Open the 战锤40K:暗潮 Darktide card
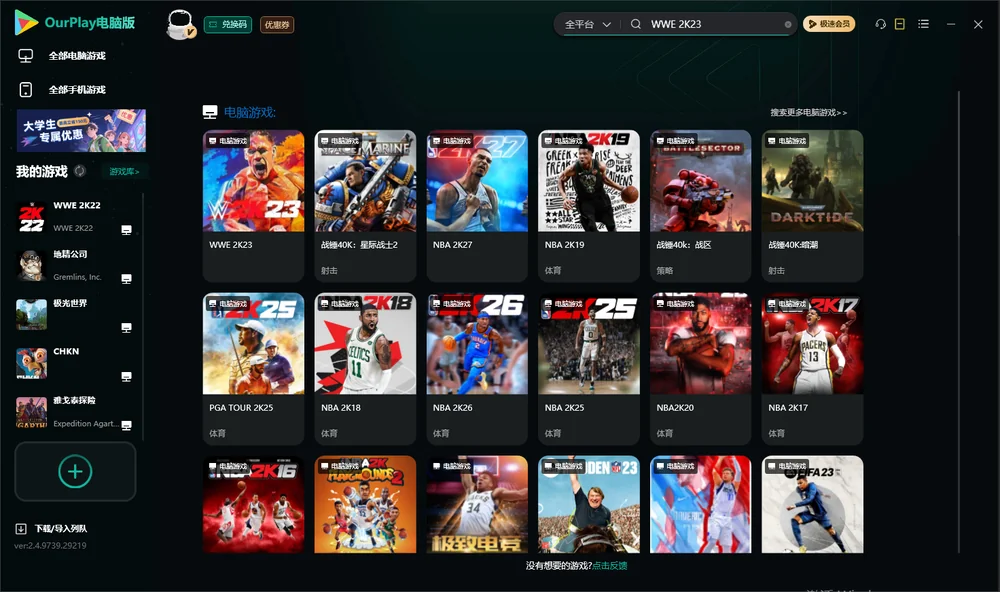 (x=812, y=205)
